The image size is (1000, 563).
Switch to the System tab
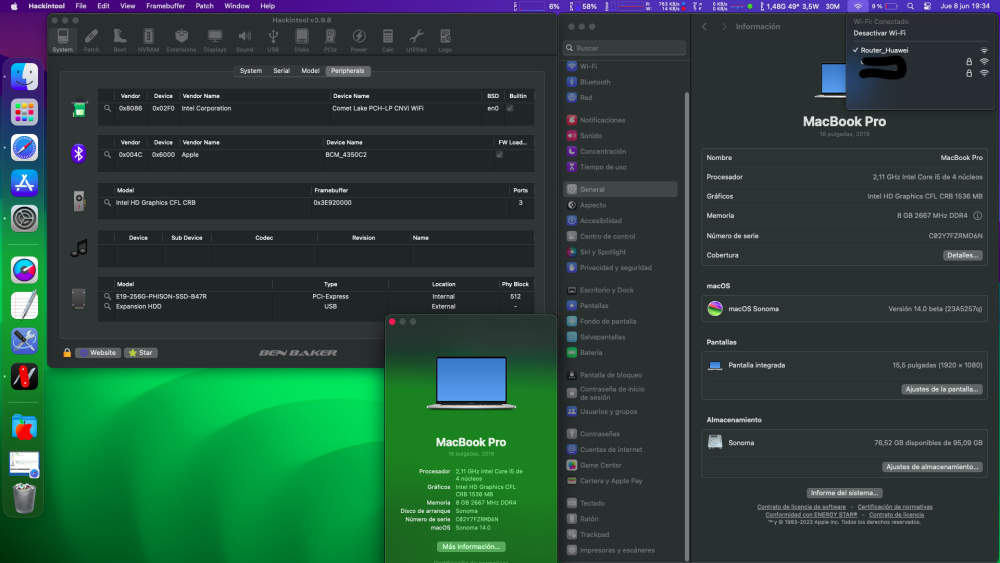pos(251,71)
